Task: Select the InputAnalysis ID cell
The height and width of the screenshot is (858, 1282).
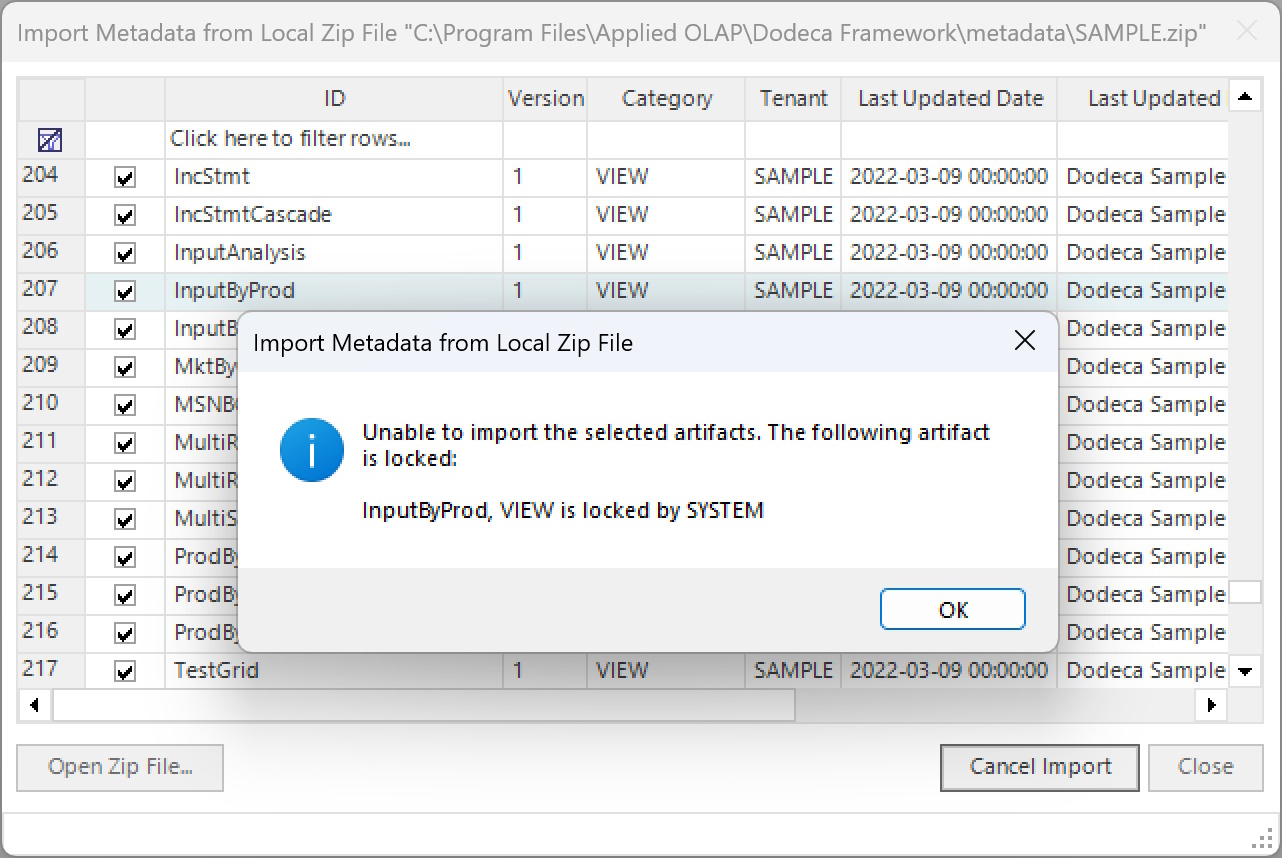Action: (334, 253)
